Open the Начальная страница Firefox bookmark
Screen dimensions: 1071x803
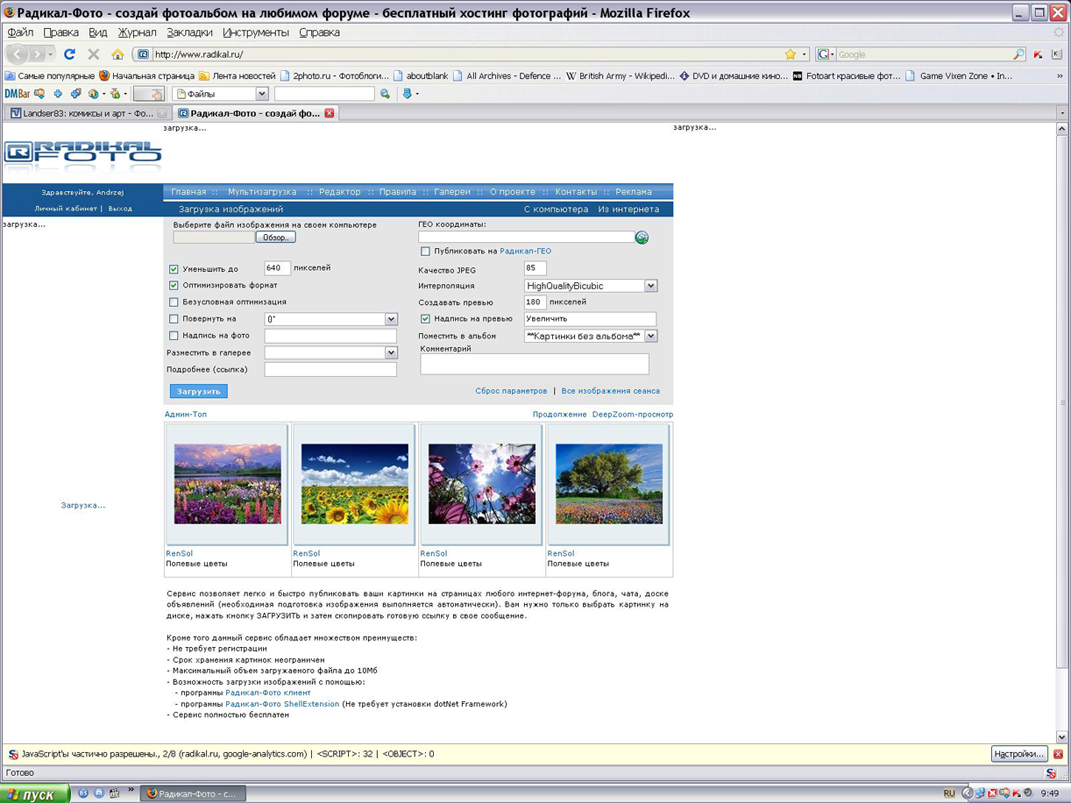click(147, 76)
